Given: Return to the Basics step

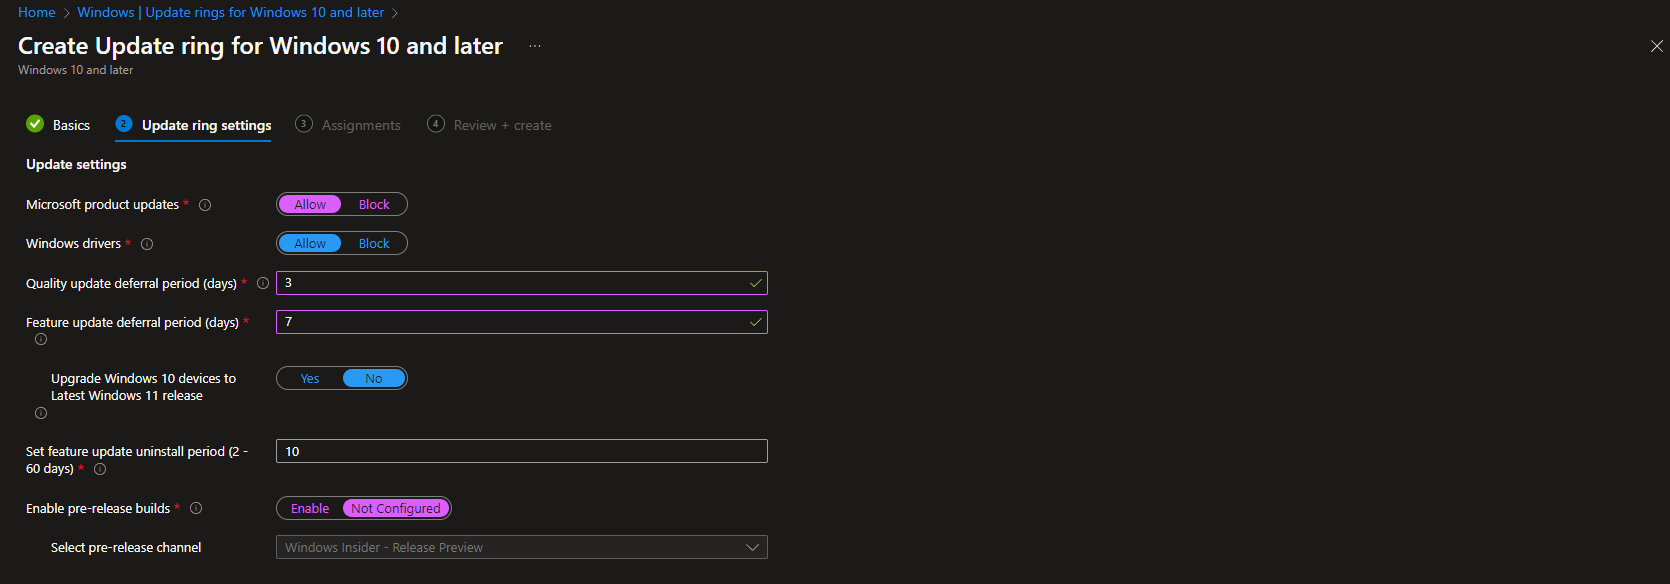Looking at the screenshot, I should [x=71, y=124].
